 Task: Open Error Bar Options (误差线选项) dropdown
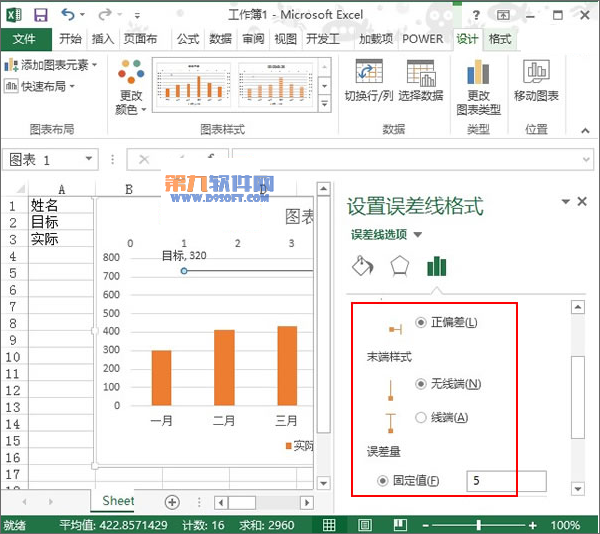[x=418, y=234]
